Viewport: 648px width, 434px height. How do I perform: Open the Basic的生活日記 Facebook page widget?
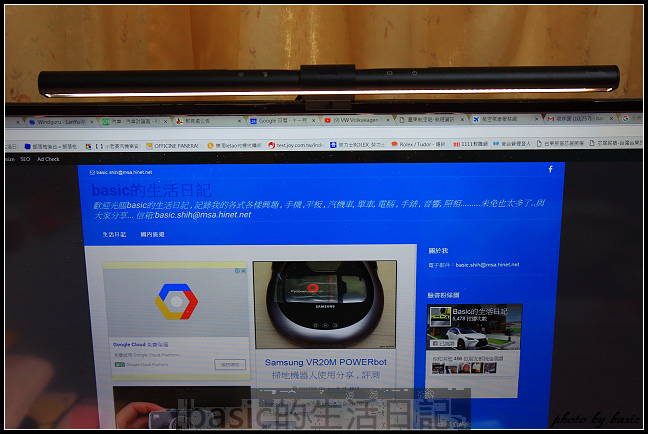click(480, 311)
